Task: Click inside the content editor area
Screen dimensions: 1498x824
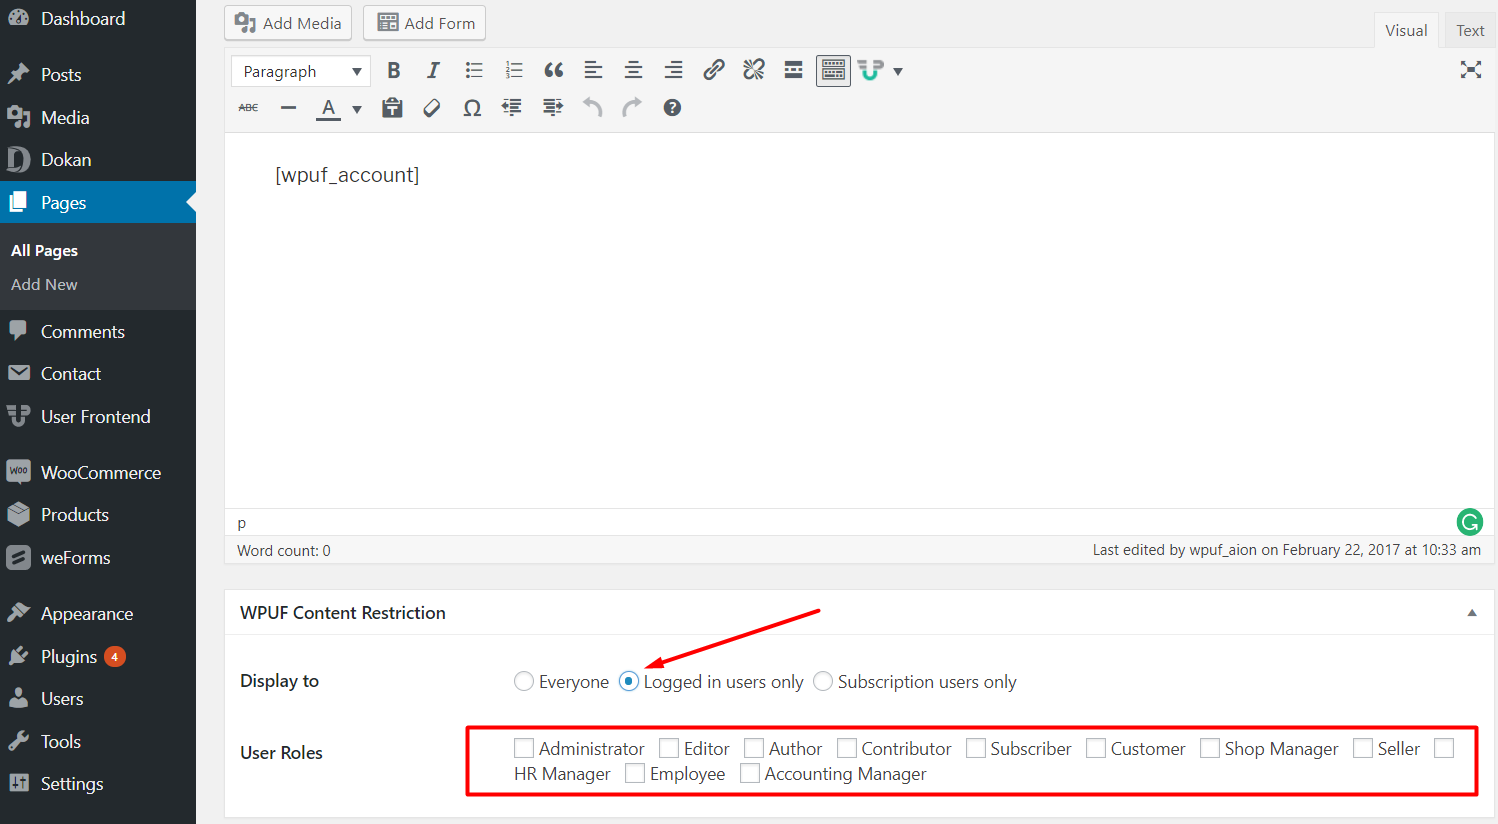Action: tap(859, 320)
